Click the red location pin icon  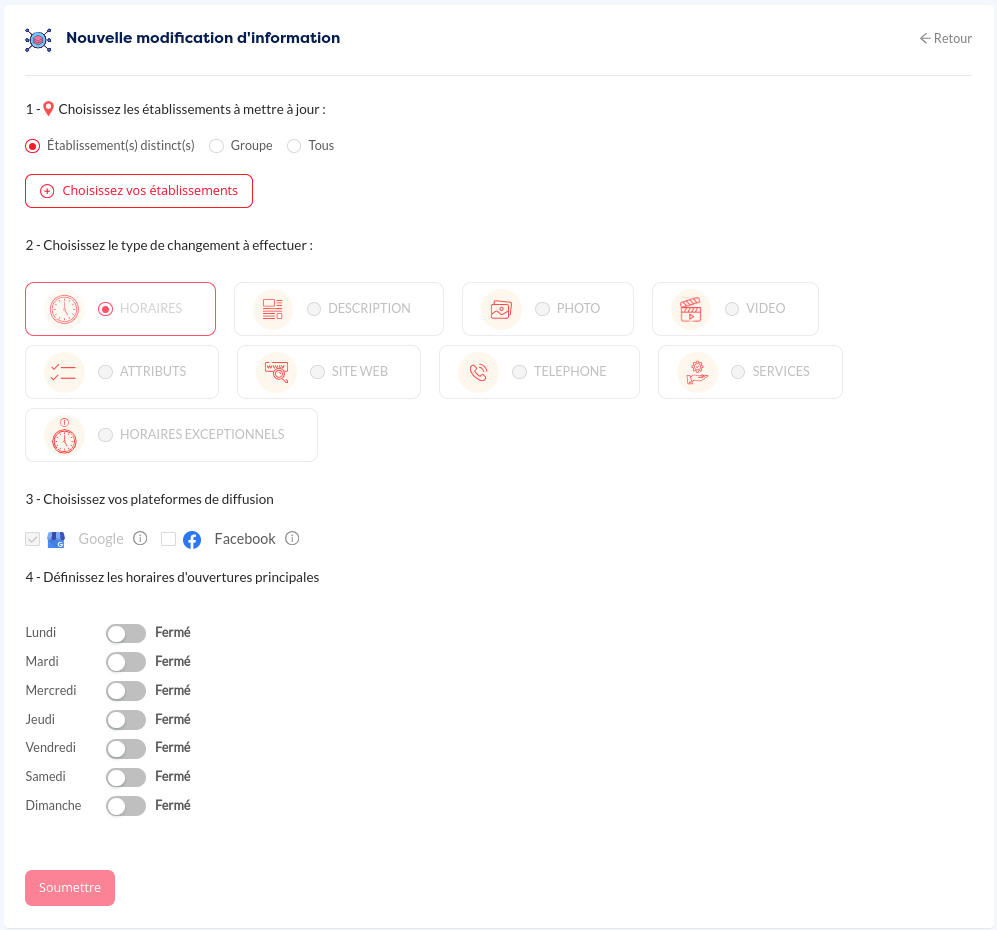[x=48, y=109]
